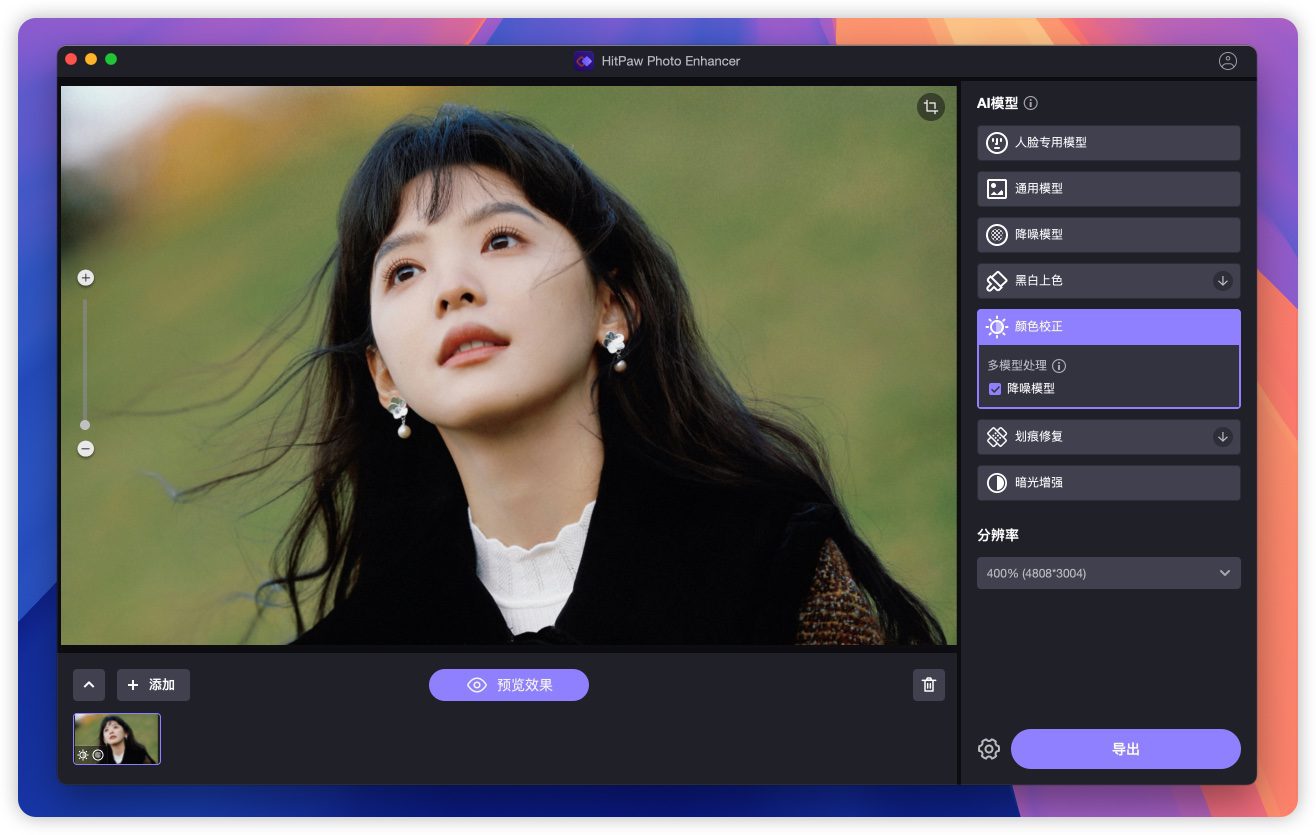Image resolution: width=1316 pixels, height=835 pixels.
Task: Select the 暗光增强 low-light model
Action: [1108, 483]
